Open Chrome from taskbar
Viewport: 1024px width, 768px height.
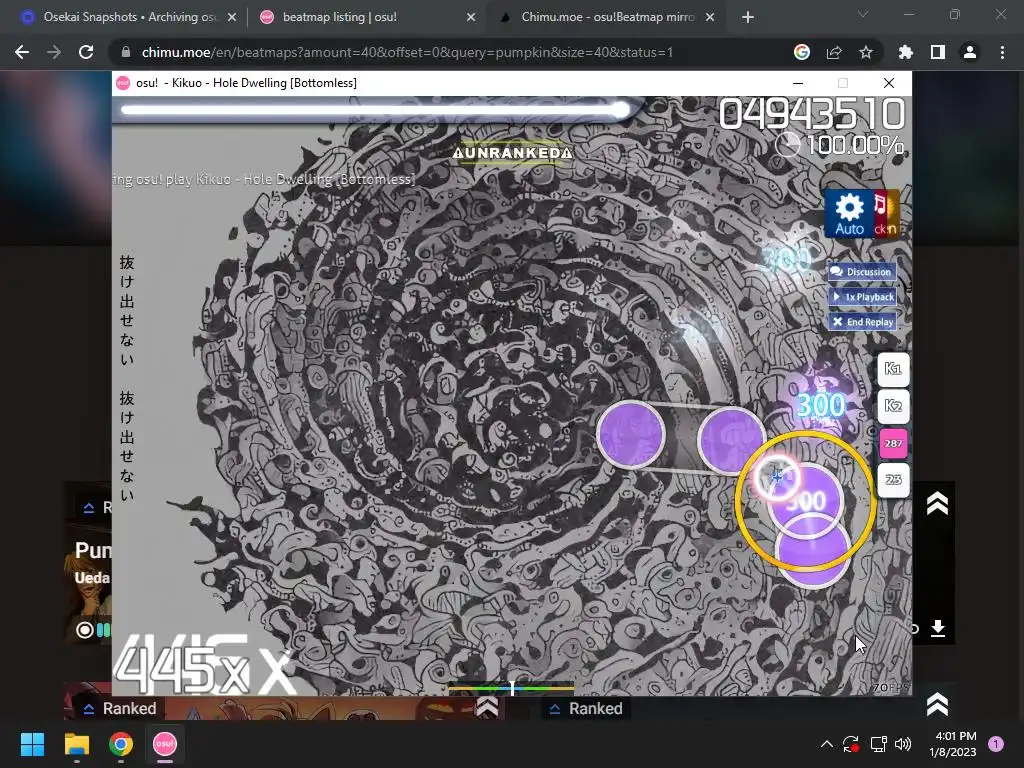click(121, 744)
